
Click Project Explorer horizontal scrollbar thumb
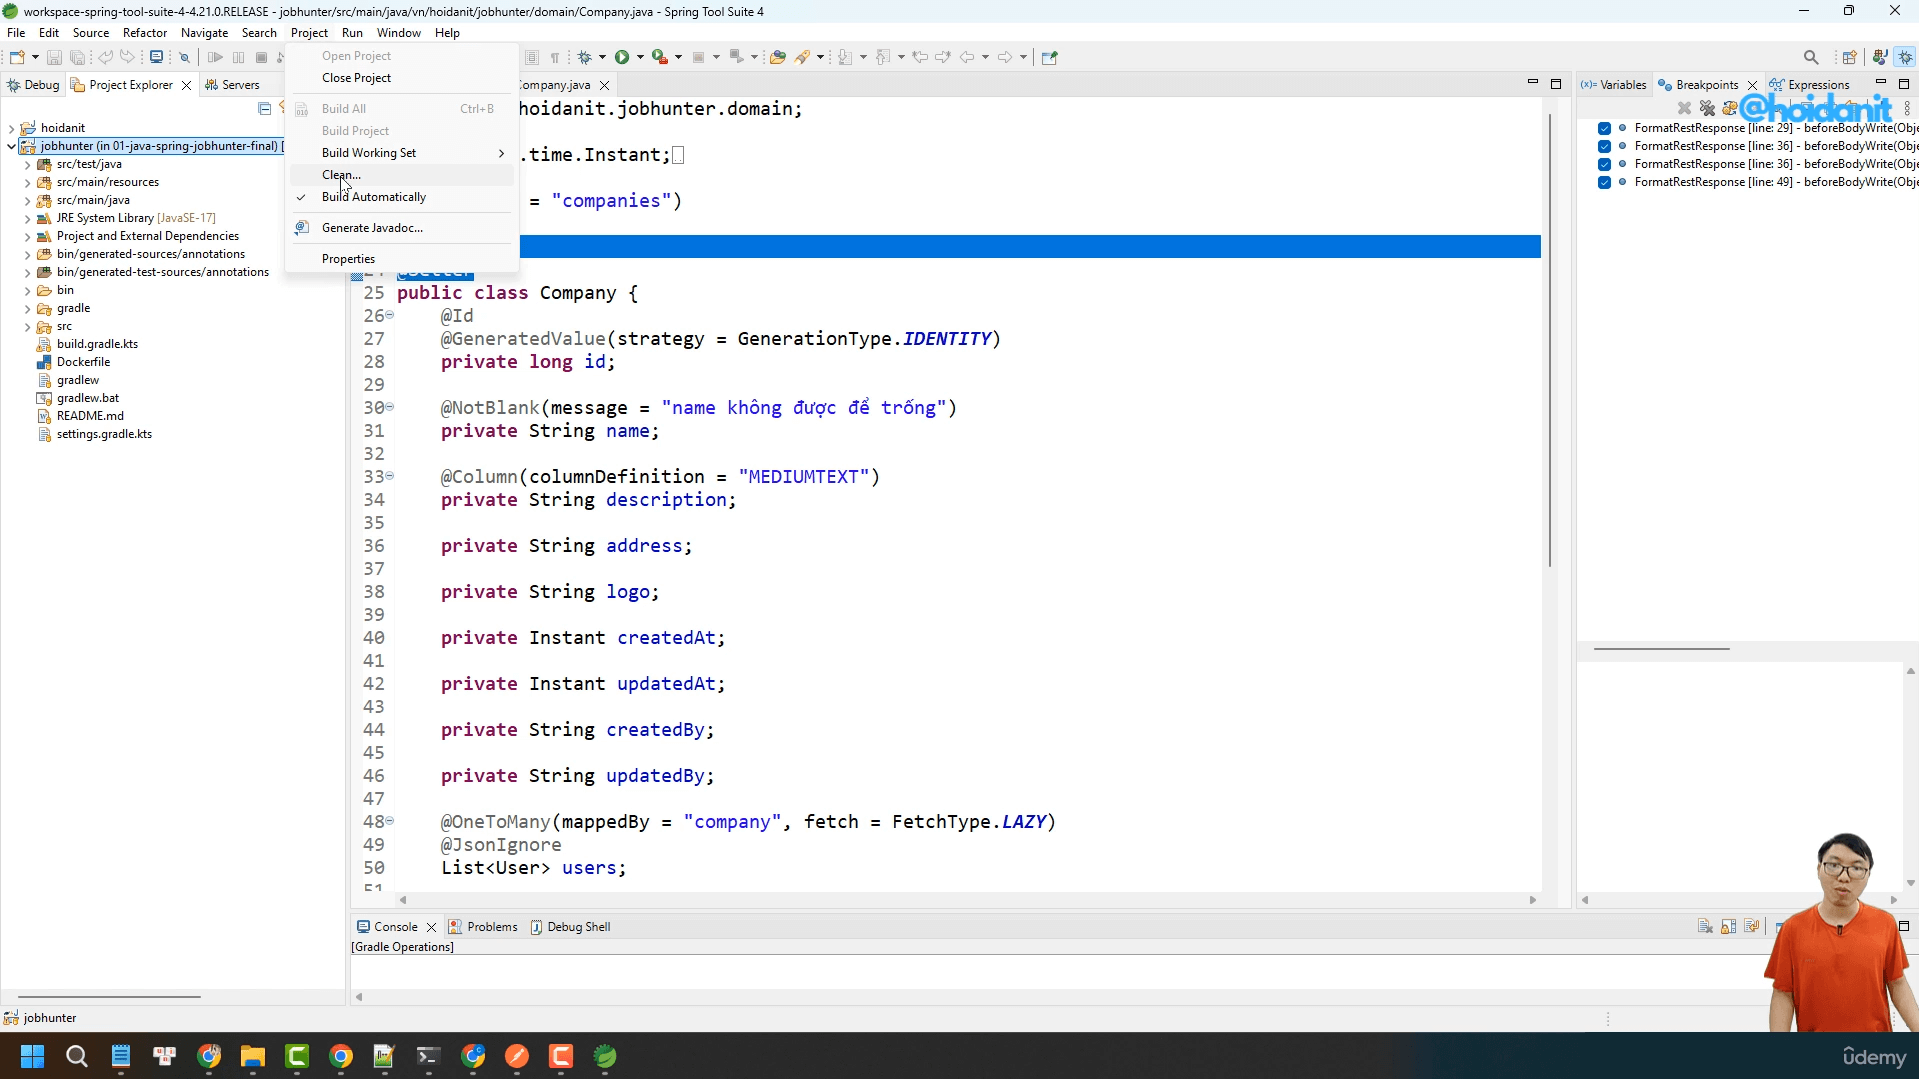pos(109,996)
